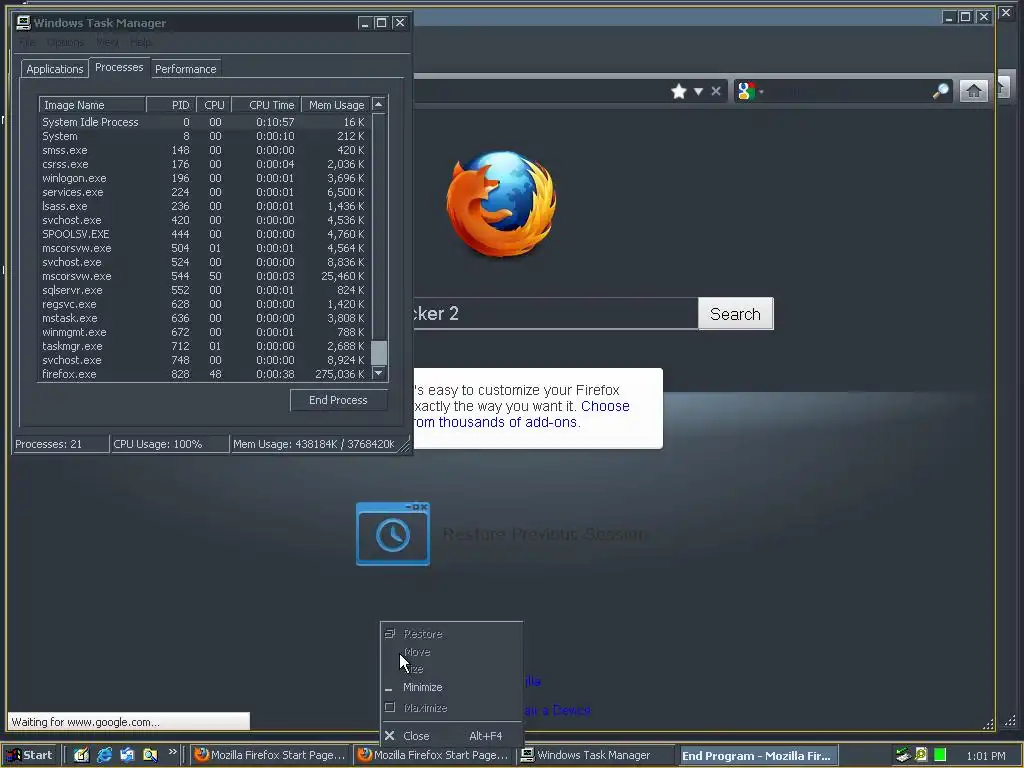Choose Maximize in the context menu
Screen dimensions: 1024x768
[451, 708]
